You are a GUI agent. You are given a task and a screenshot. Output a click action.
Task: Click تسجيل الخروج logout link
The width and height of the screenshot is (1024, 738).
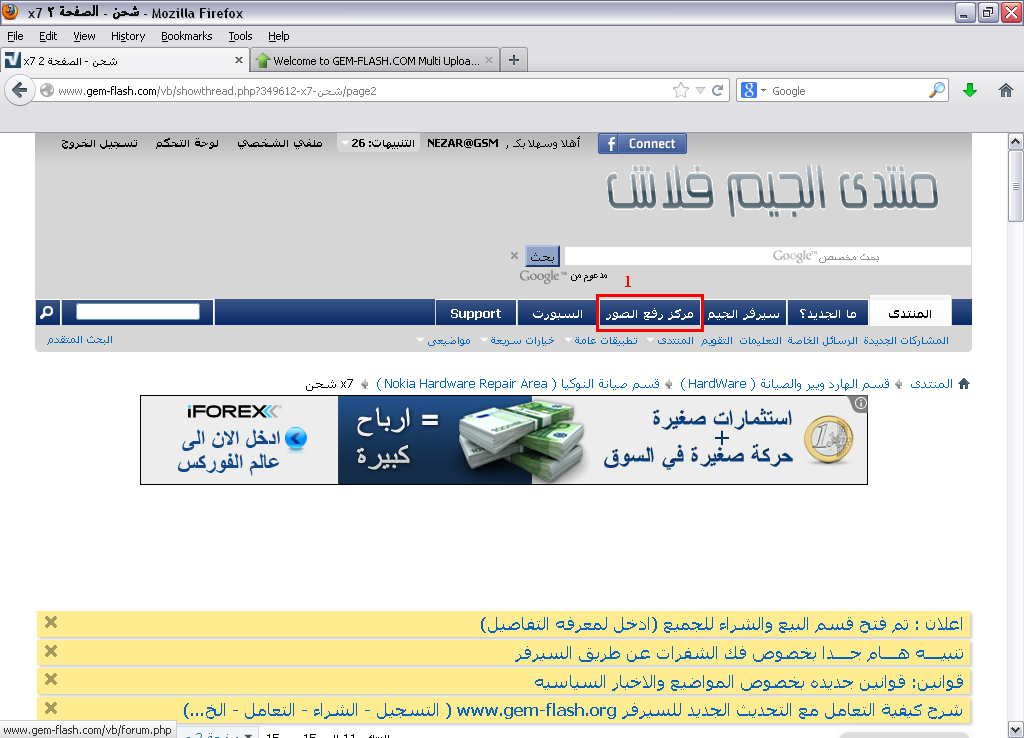point(99,143)
